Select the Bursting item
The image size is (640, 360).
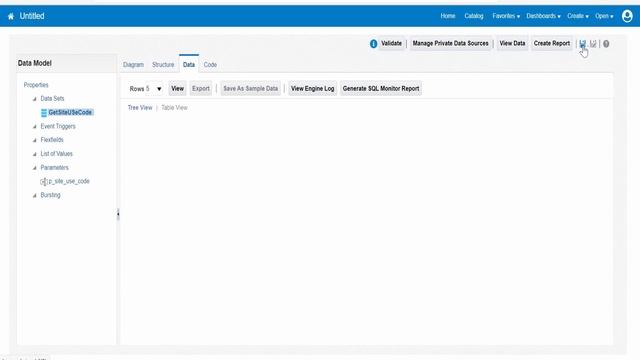click(x=50, y=195)
